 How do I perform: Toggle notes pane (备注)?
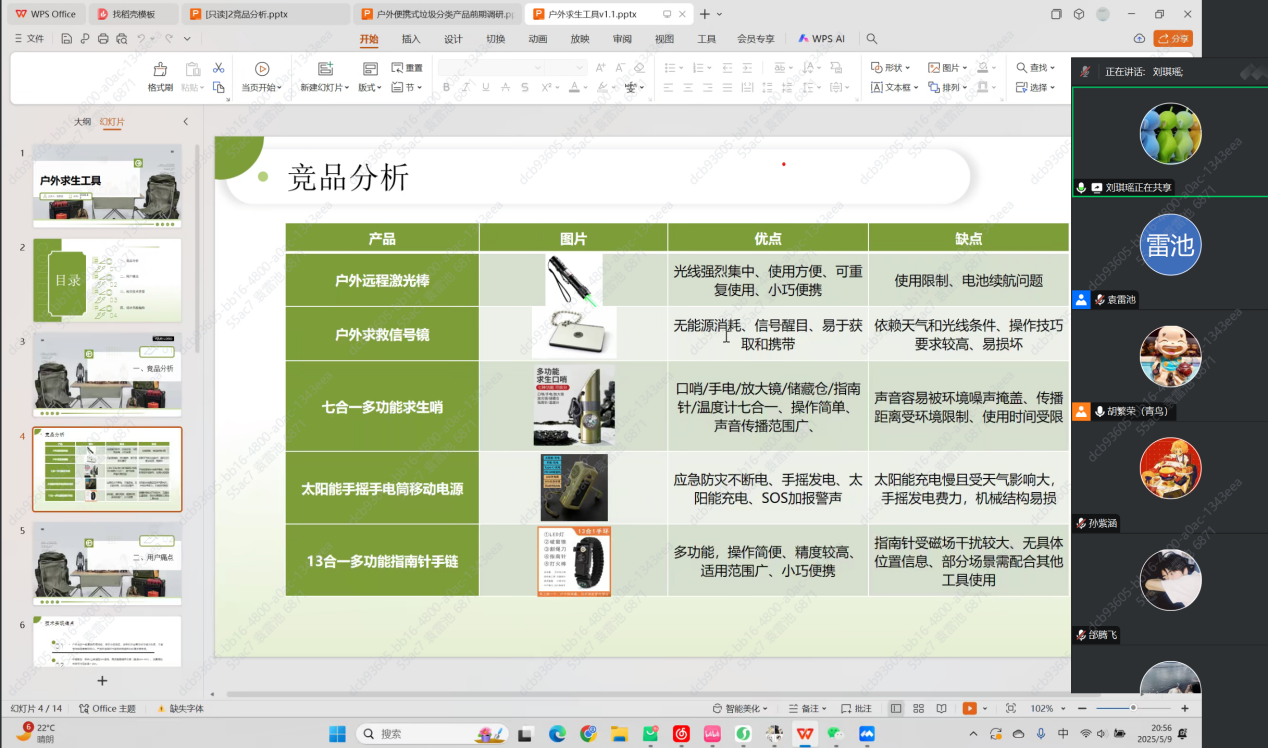[809, 708]
